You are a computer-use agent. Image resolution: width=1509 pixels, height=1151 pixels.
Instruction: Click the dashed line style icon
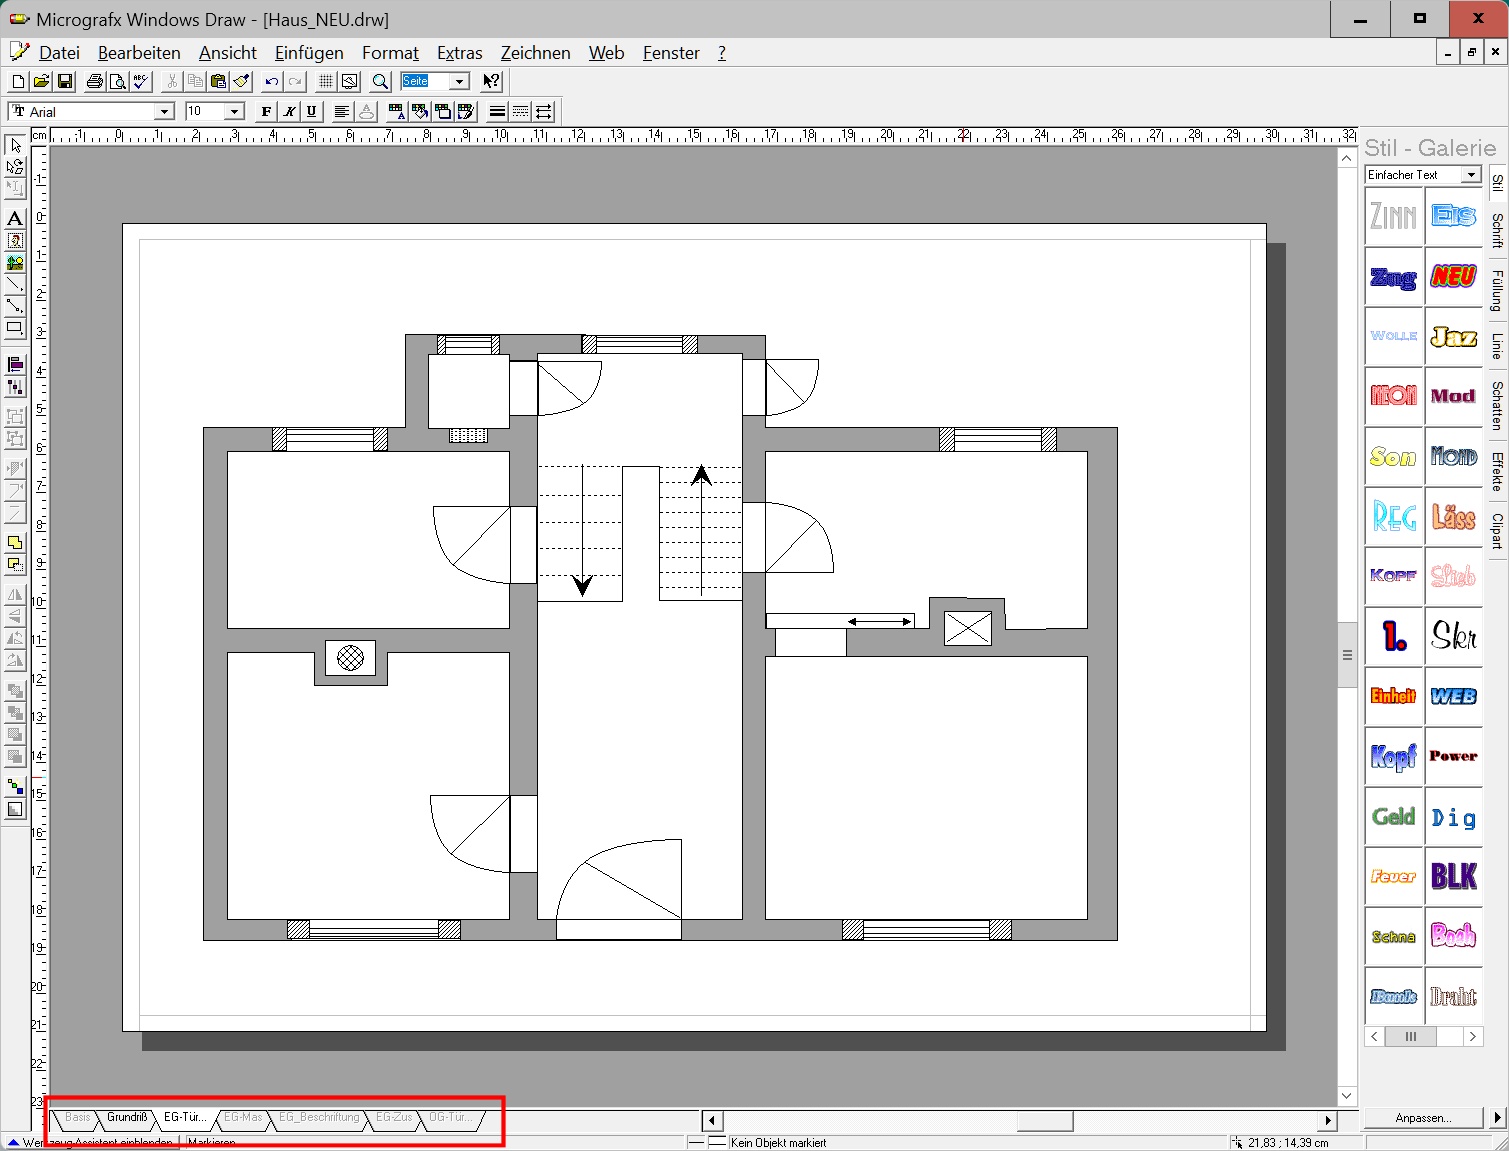pos(520,111)
